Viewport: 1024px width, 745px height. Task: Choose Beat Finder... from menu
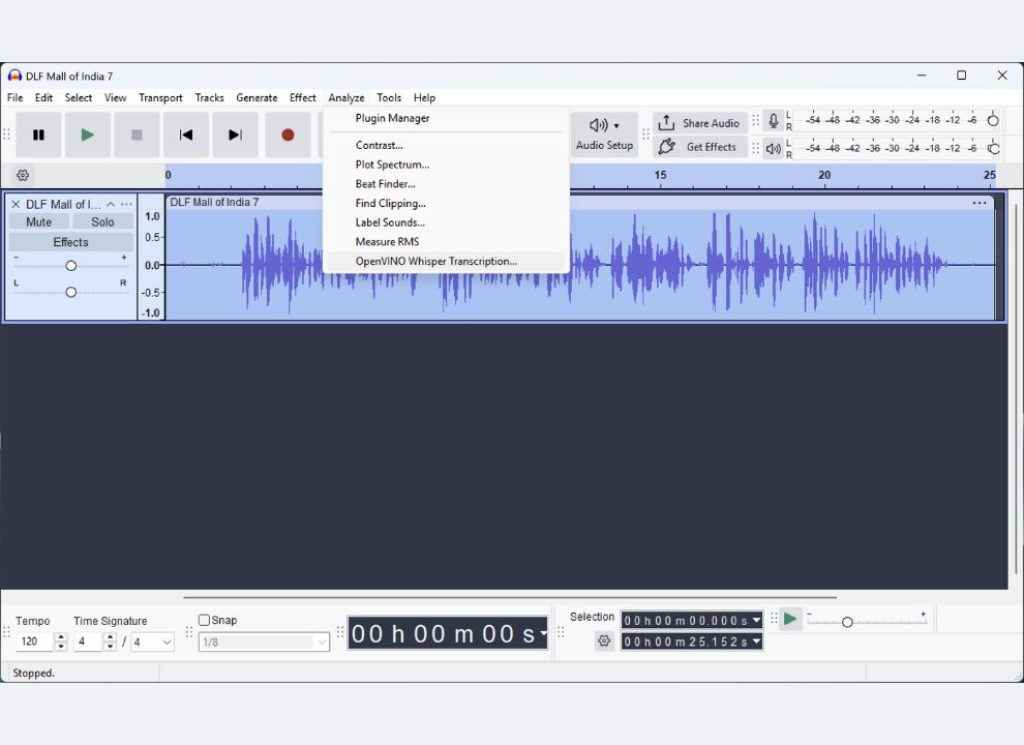pyautogui.click(x=446, y=184)
